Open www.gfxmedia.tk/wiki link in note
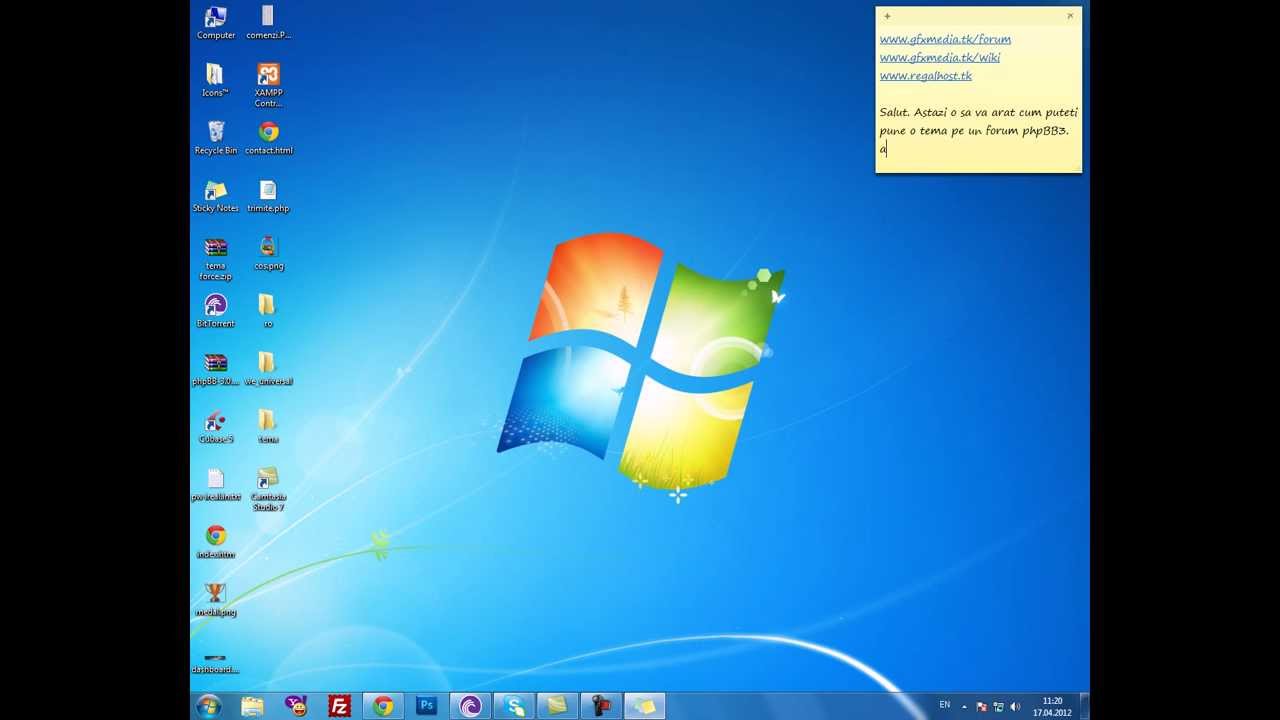1280x720 pixels. 940,57
